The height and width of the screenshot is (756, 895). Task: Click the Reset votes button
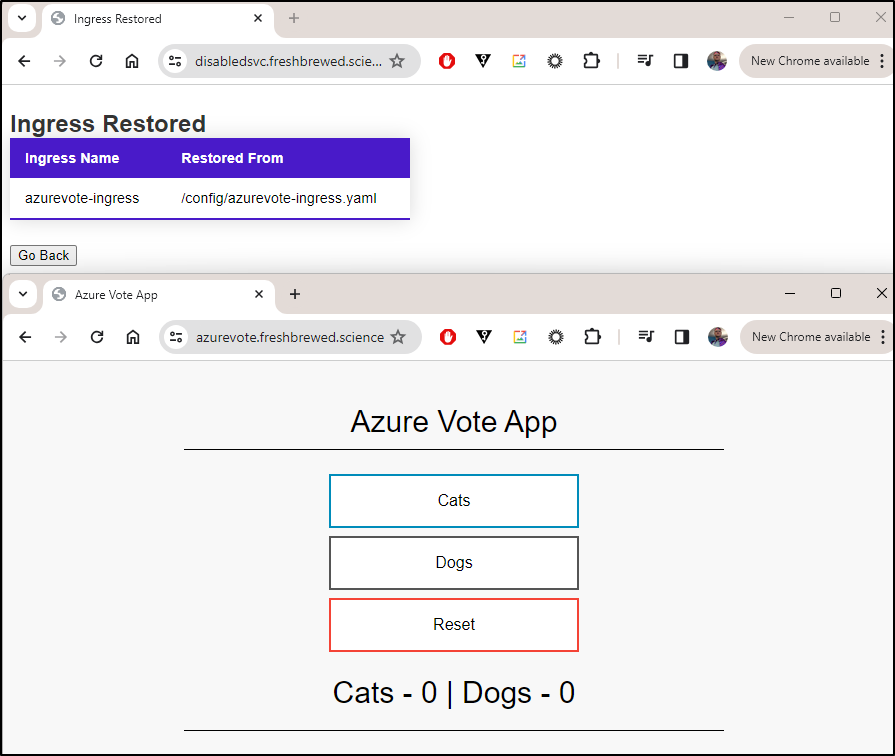454,625
